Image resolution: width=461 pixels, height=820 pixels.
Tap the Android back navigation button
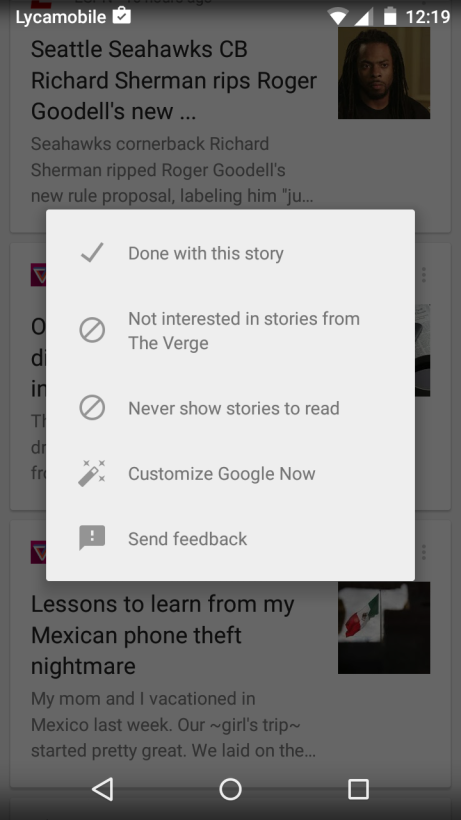[102, 789]
